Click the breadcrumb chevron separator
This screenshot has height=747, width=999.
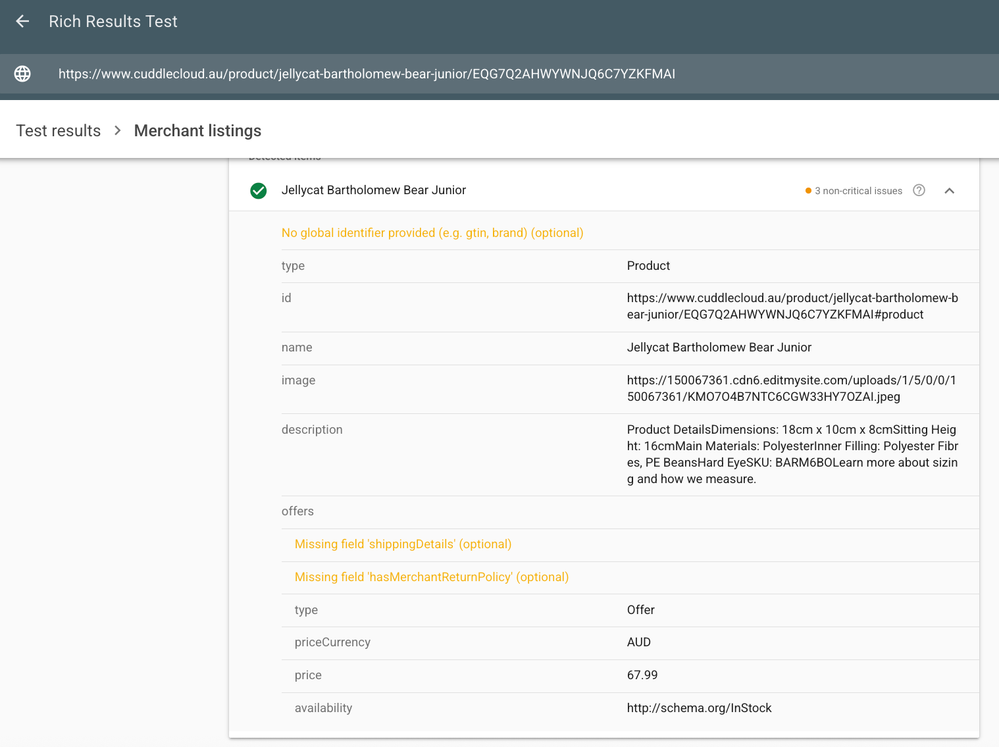pyautogui.click(x=117, y=131)
